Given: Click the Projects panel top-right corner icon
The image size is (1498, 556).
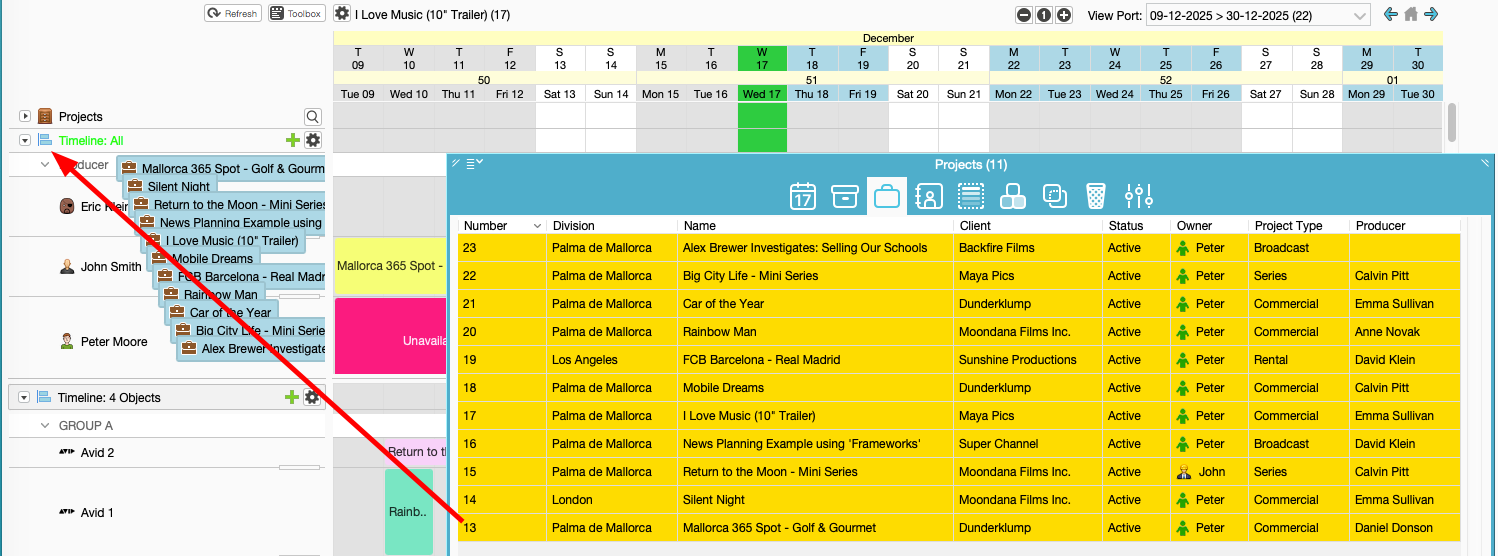Looking at the screenshot, I should click(x=1485, y=162).
